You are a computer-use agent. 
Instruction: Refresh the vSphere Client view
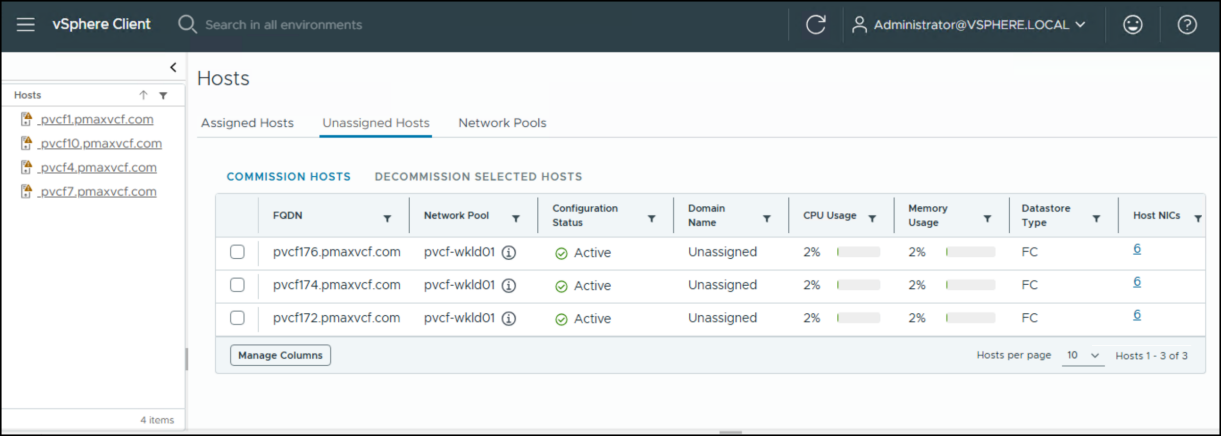[816, 25]
